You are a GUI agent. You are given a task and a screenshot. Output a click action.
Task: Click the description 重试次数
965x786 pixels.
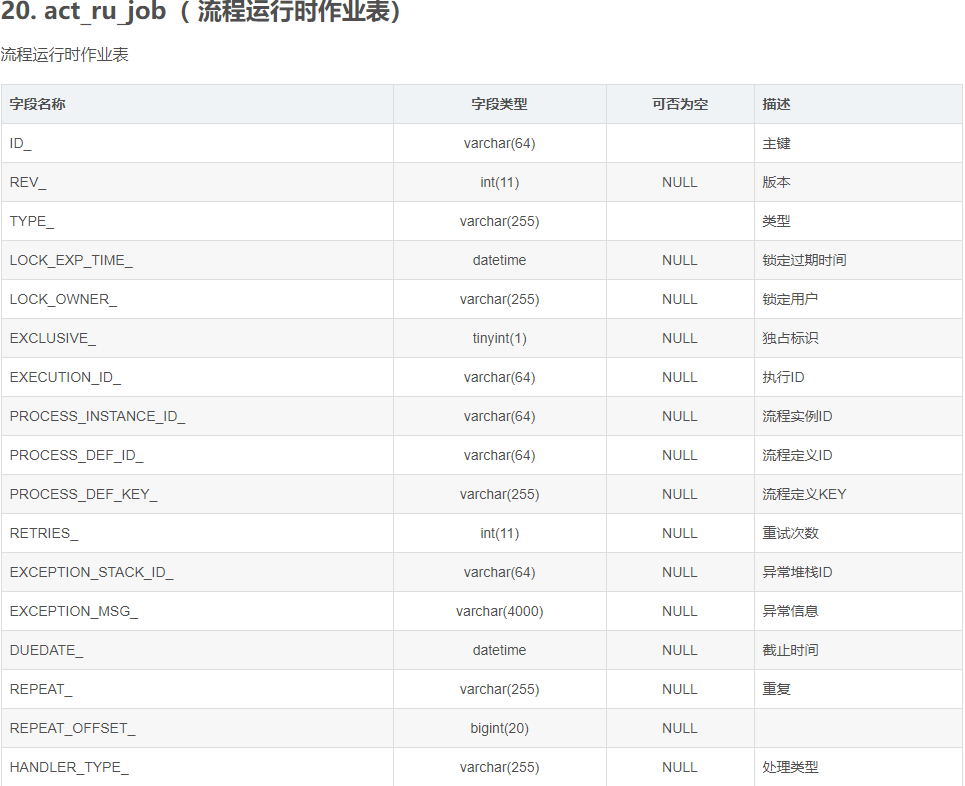790,533
